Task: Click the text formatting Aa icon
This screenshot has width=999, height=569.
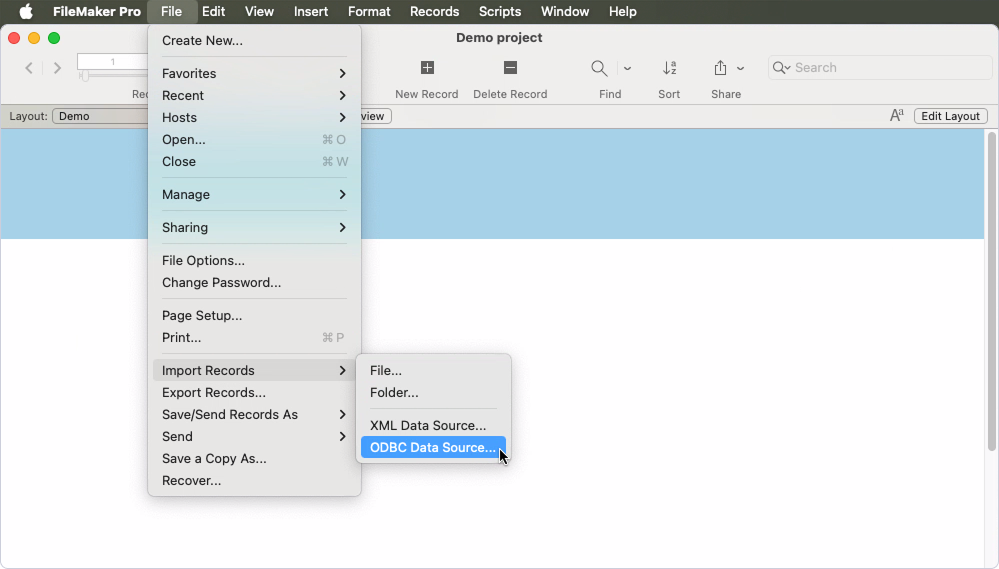Action: 896,115
